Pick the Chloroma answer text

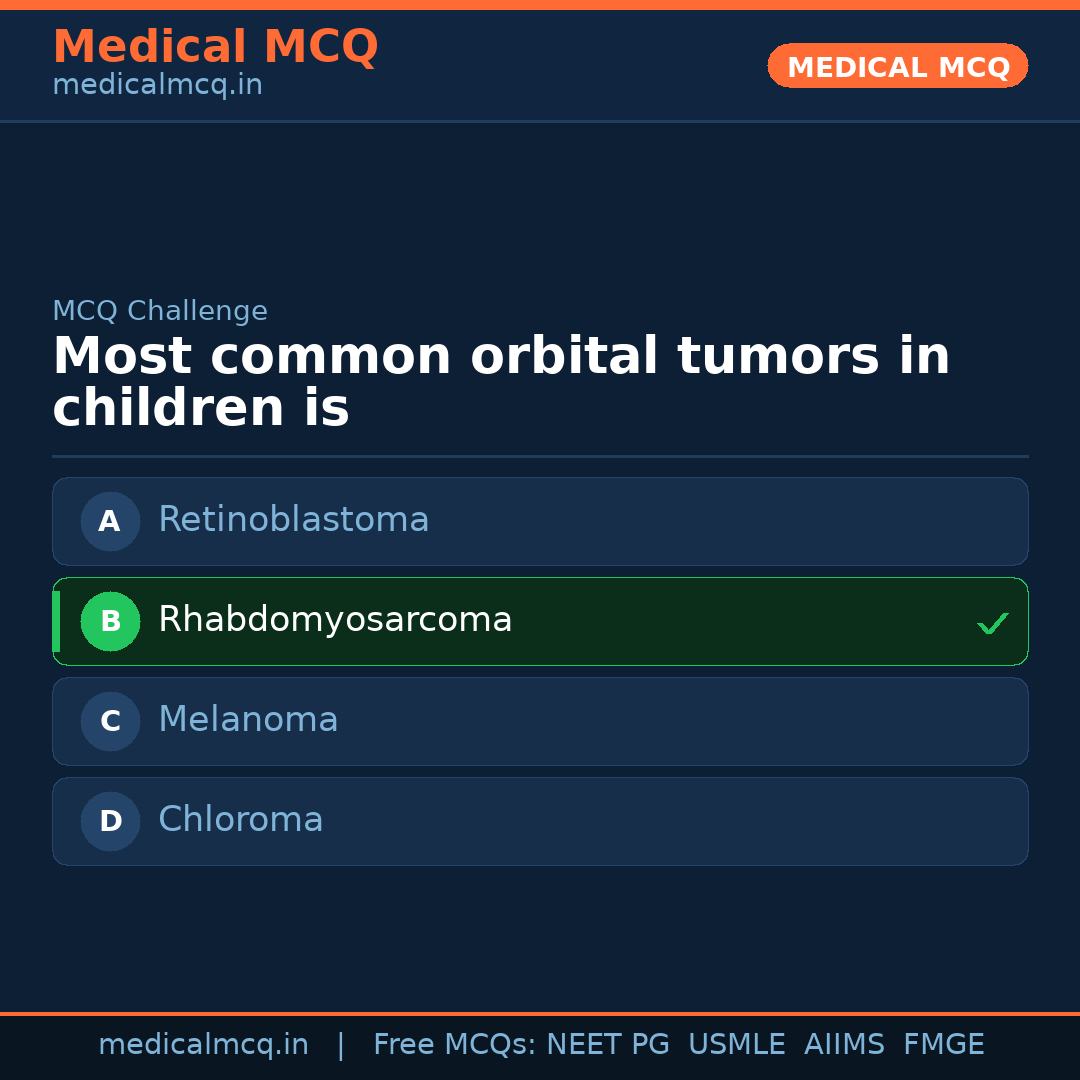(x=241, y=820)
